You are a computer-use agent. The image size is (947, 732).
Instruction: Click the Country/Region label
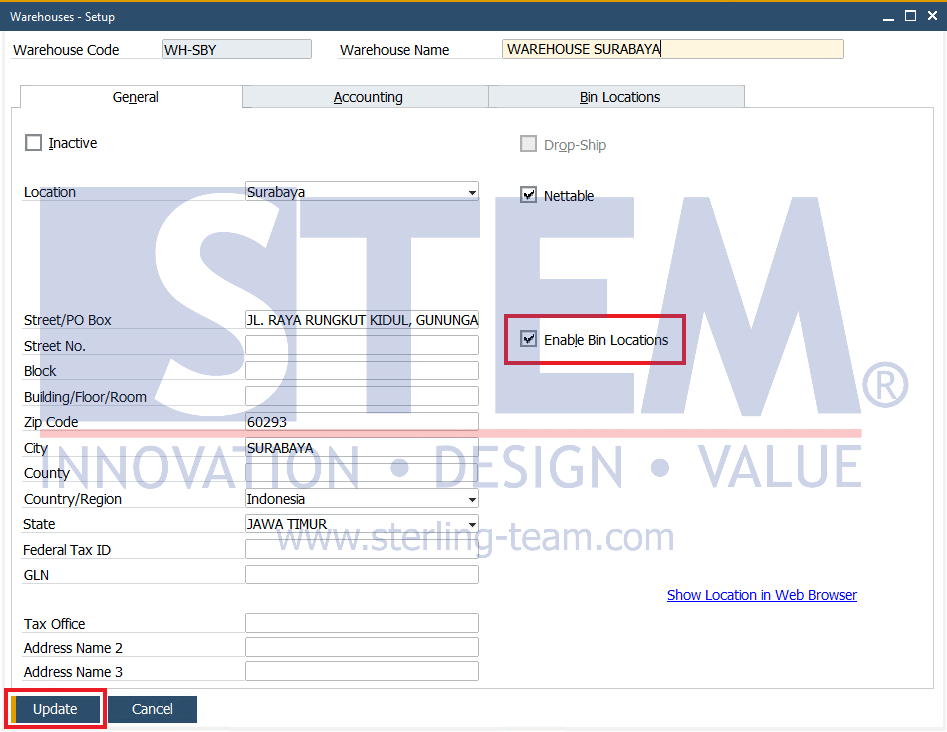pos(72,499)
